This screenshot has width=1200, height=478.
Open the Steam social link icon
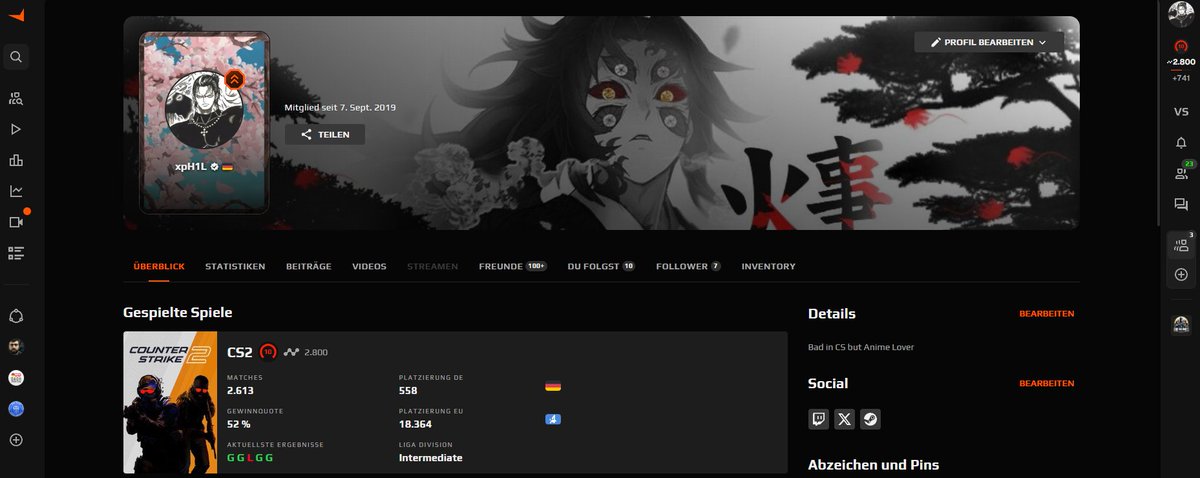(x=870, y=419)
